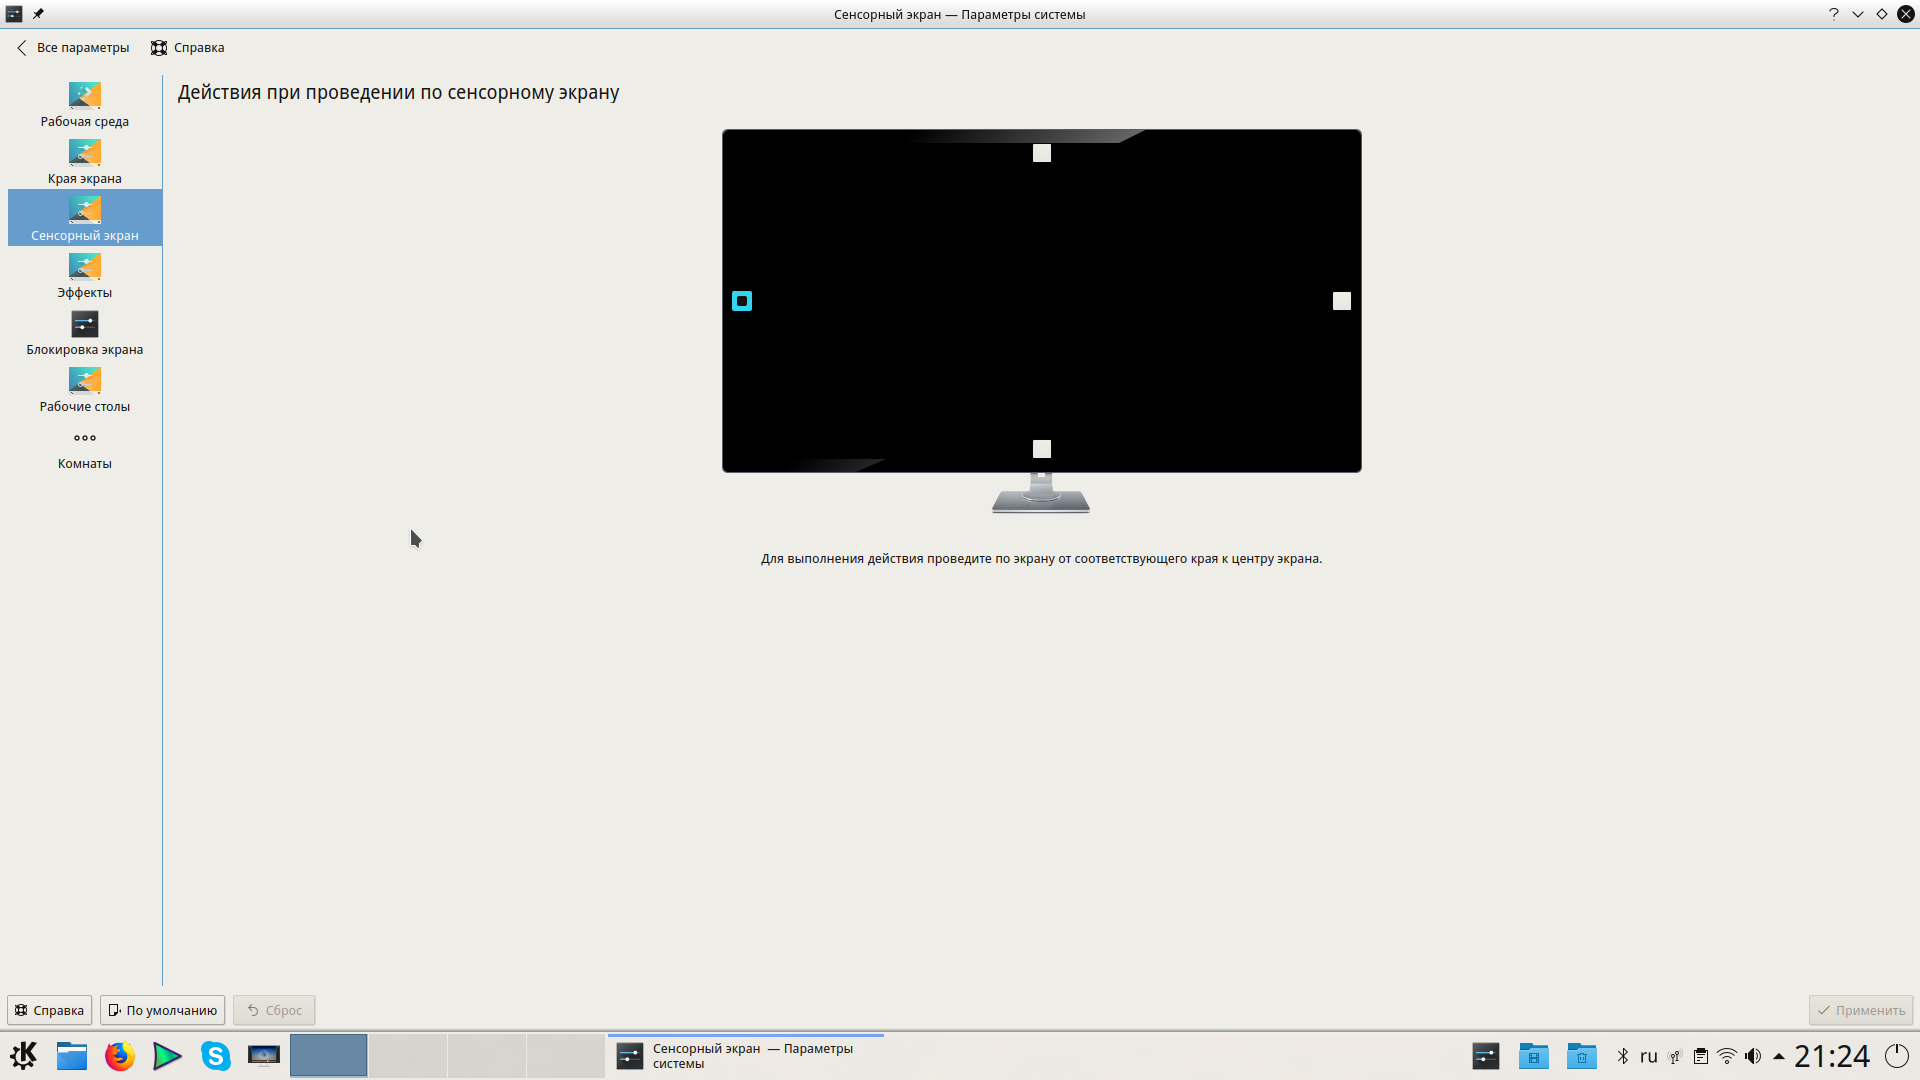
Task: Open Блокировка экрана settings
Action: click(x=84, y=333)
